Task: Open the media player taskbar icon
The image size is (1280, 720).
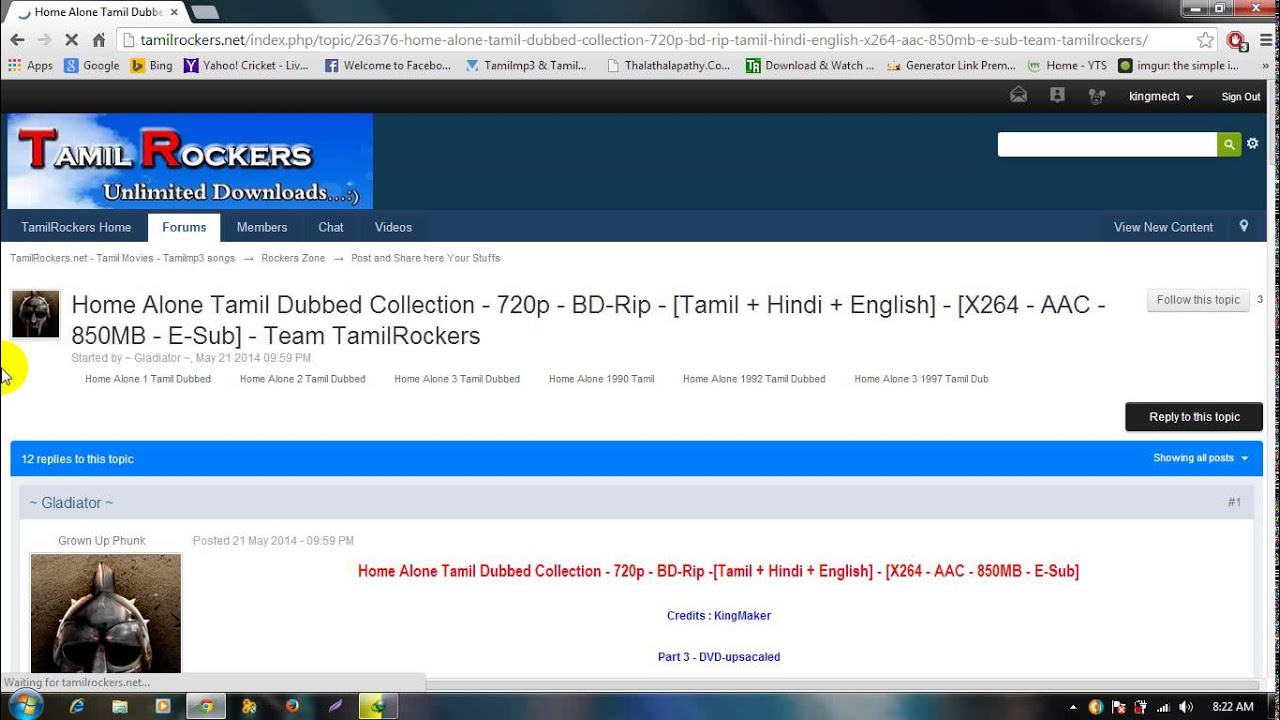Action: (x=163, y=706)
